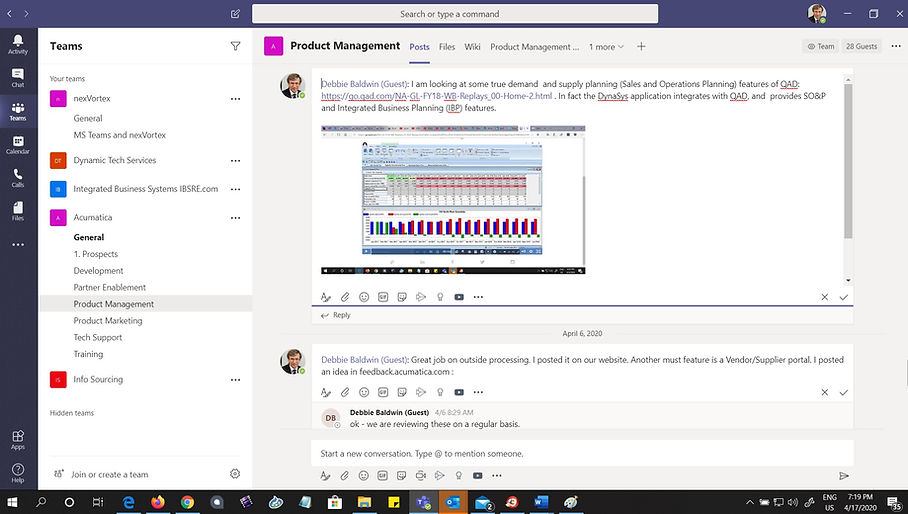This screenshot has width=908, height=514.
Task: Click Join or create a team
Action: coord(109,474)
